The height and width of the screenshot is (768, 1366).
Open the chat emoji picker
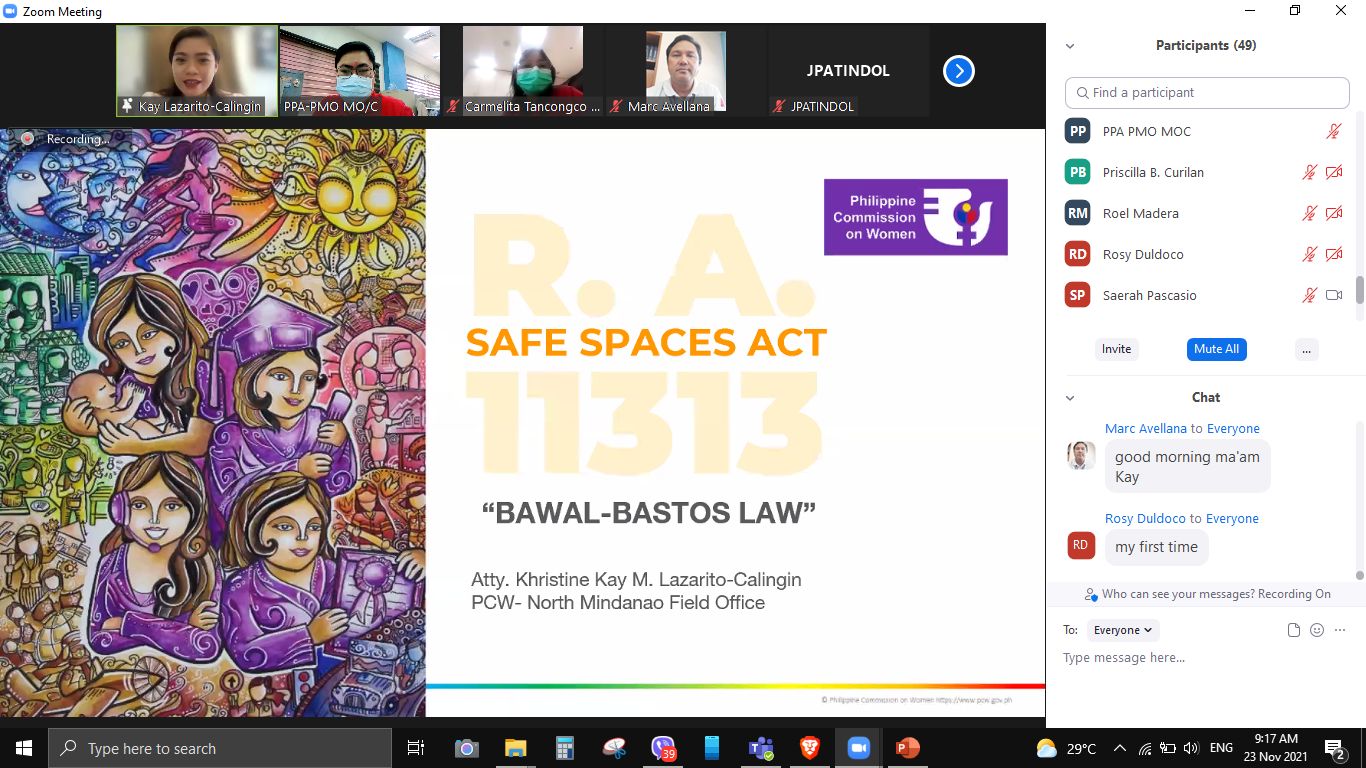pyautogui.click(x=1317, y=630)
